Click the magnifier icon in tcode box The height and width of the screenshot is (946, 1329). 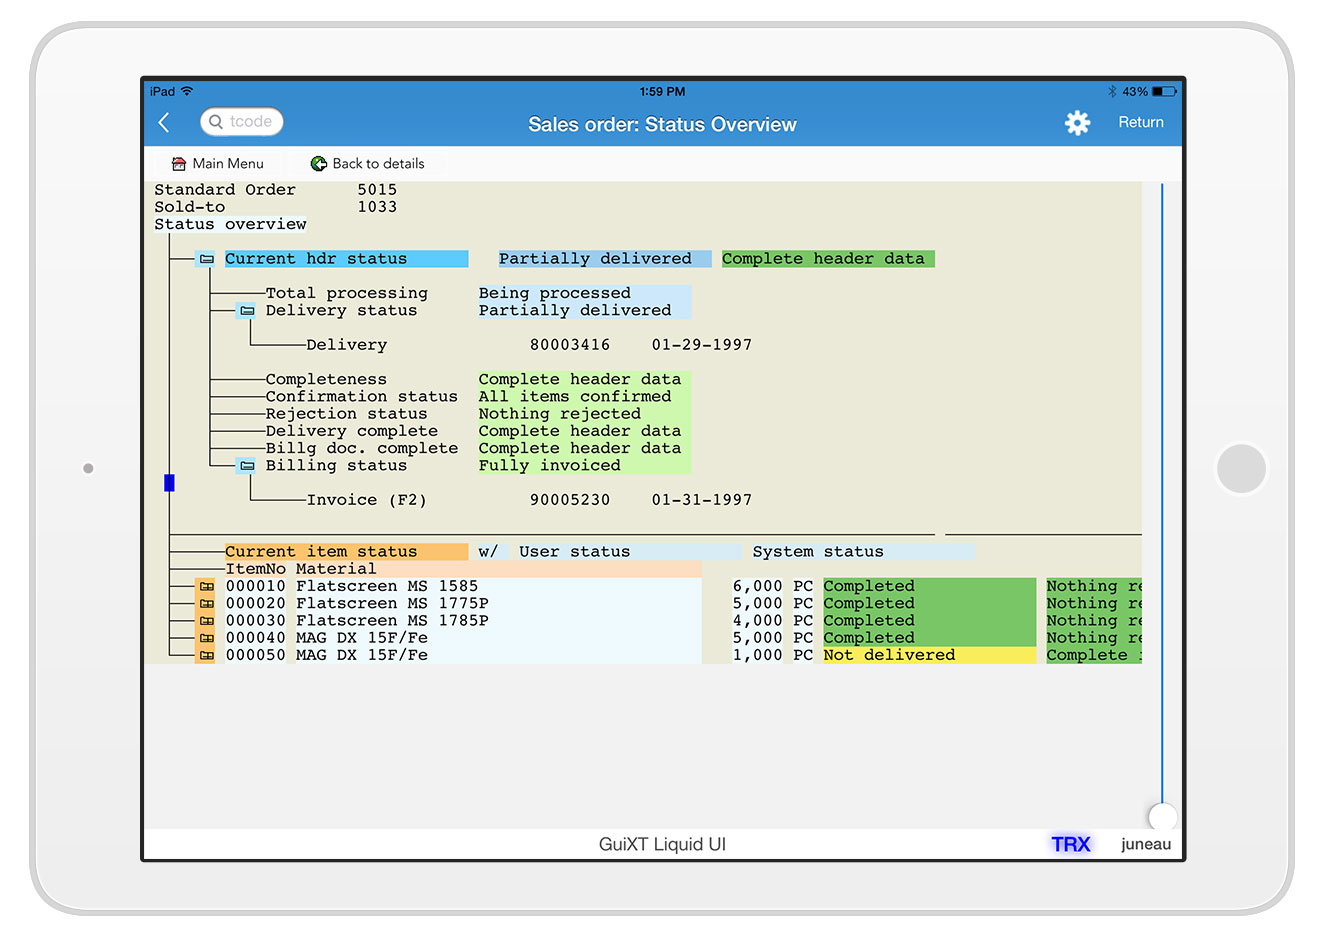click(x=216, y=122)
